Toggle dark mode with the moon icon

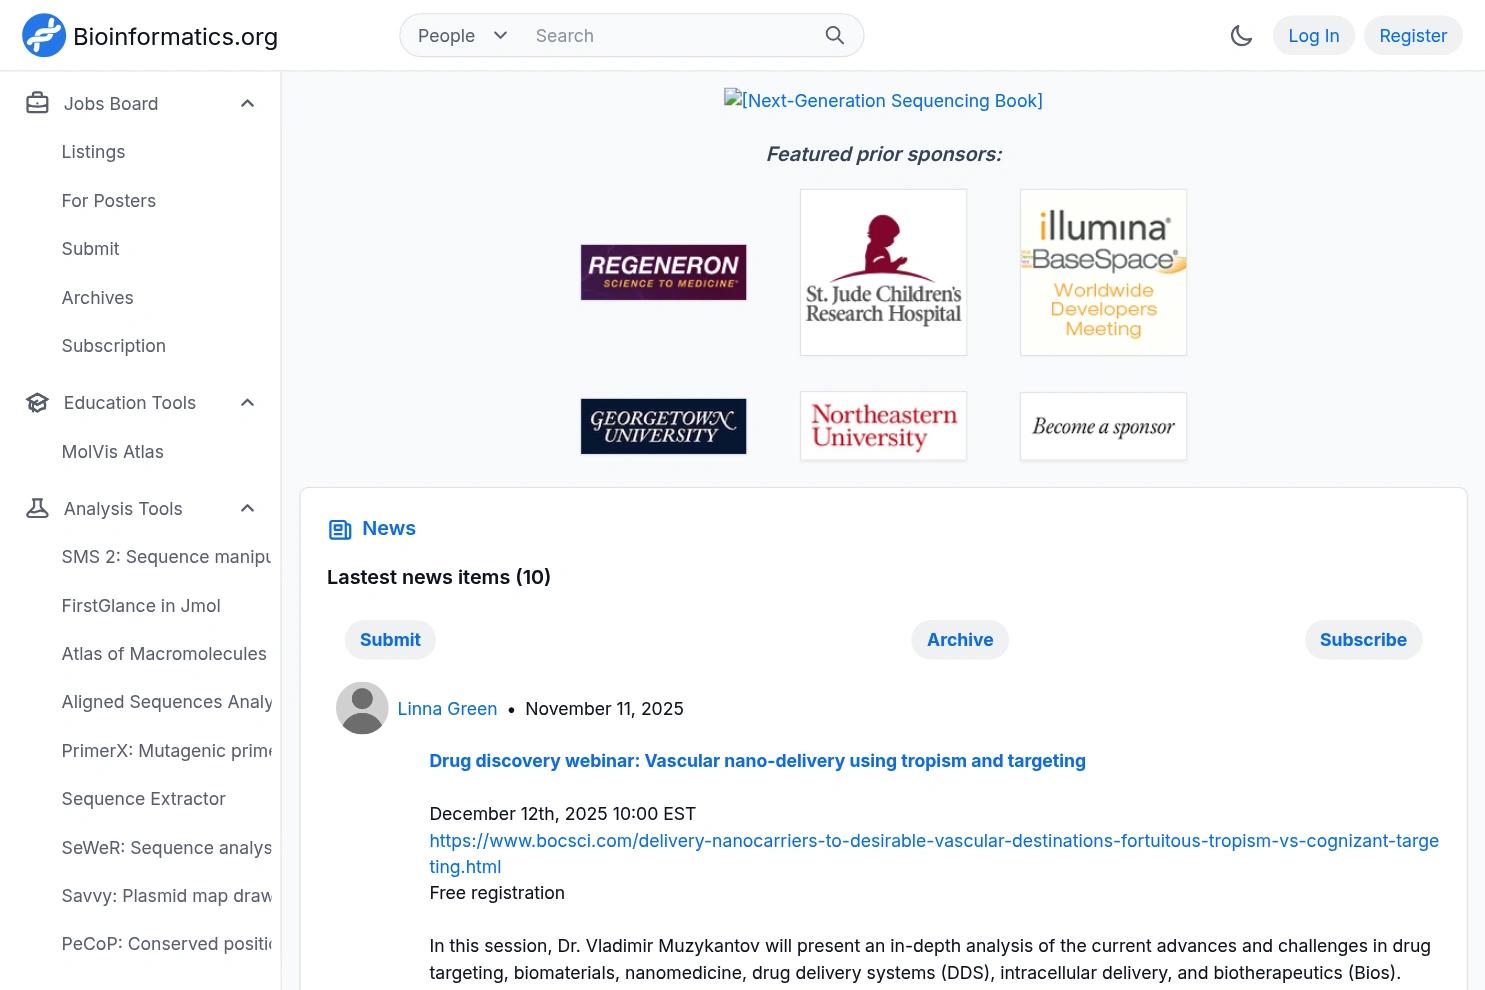click(x=1241, y=36)
